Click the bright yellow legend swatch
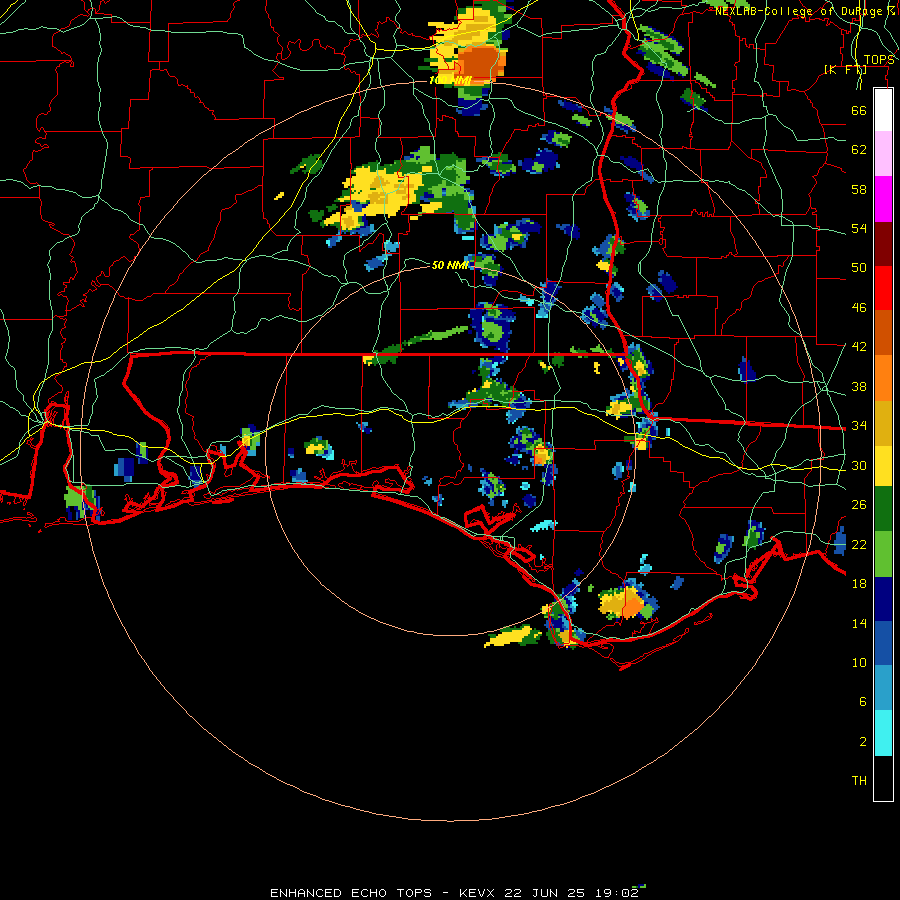Viewport: 900px width, 900px height. point(883,465)
